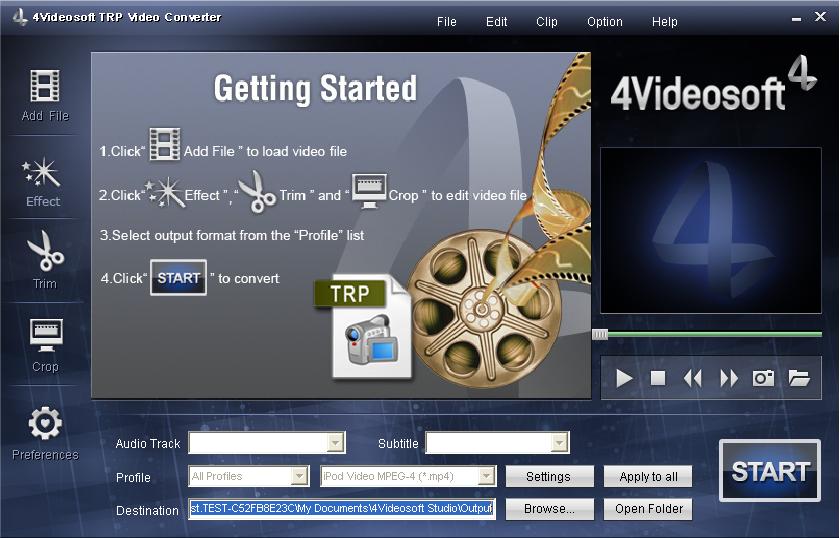Click the Add File icon in Getting Started
This screenshot has height=538, width=840.
pos(164,144)
